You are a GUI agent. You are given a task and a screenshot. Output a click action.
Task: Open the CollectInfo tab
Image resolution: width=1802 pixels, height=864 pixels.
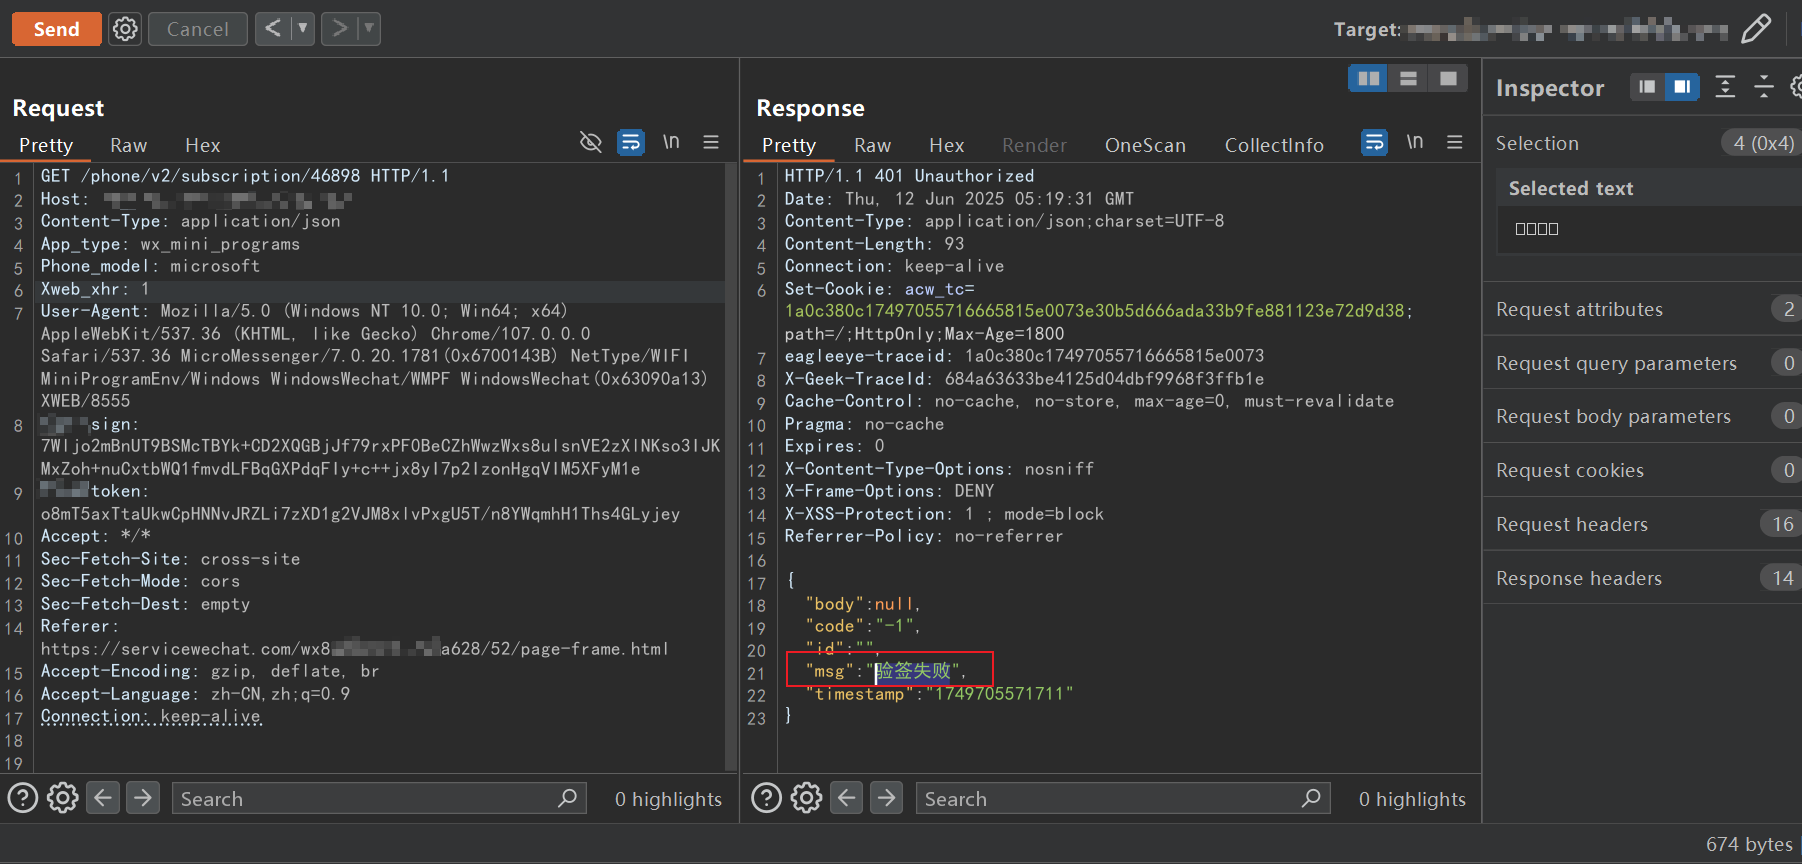(x=1274, y=145)
